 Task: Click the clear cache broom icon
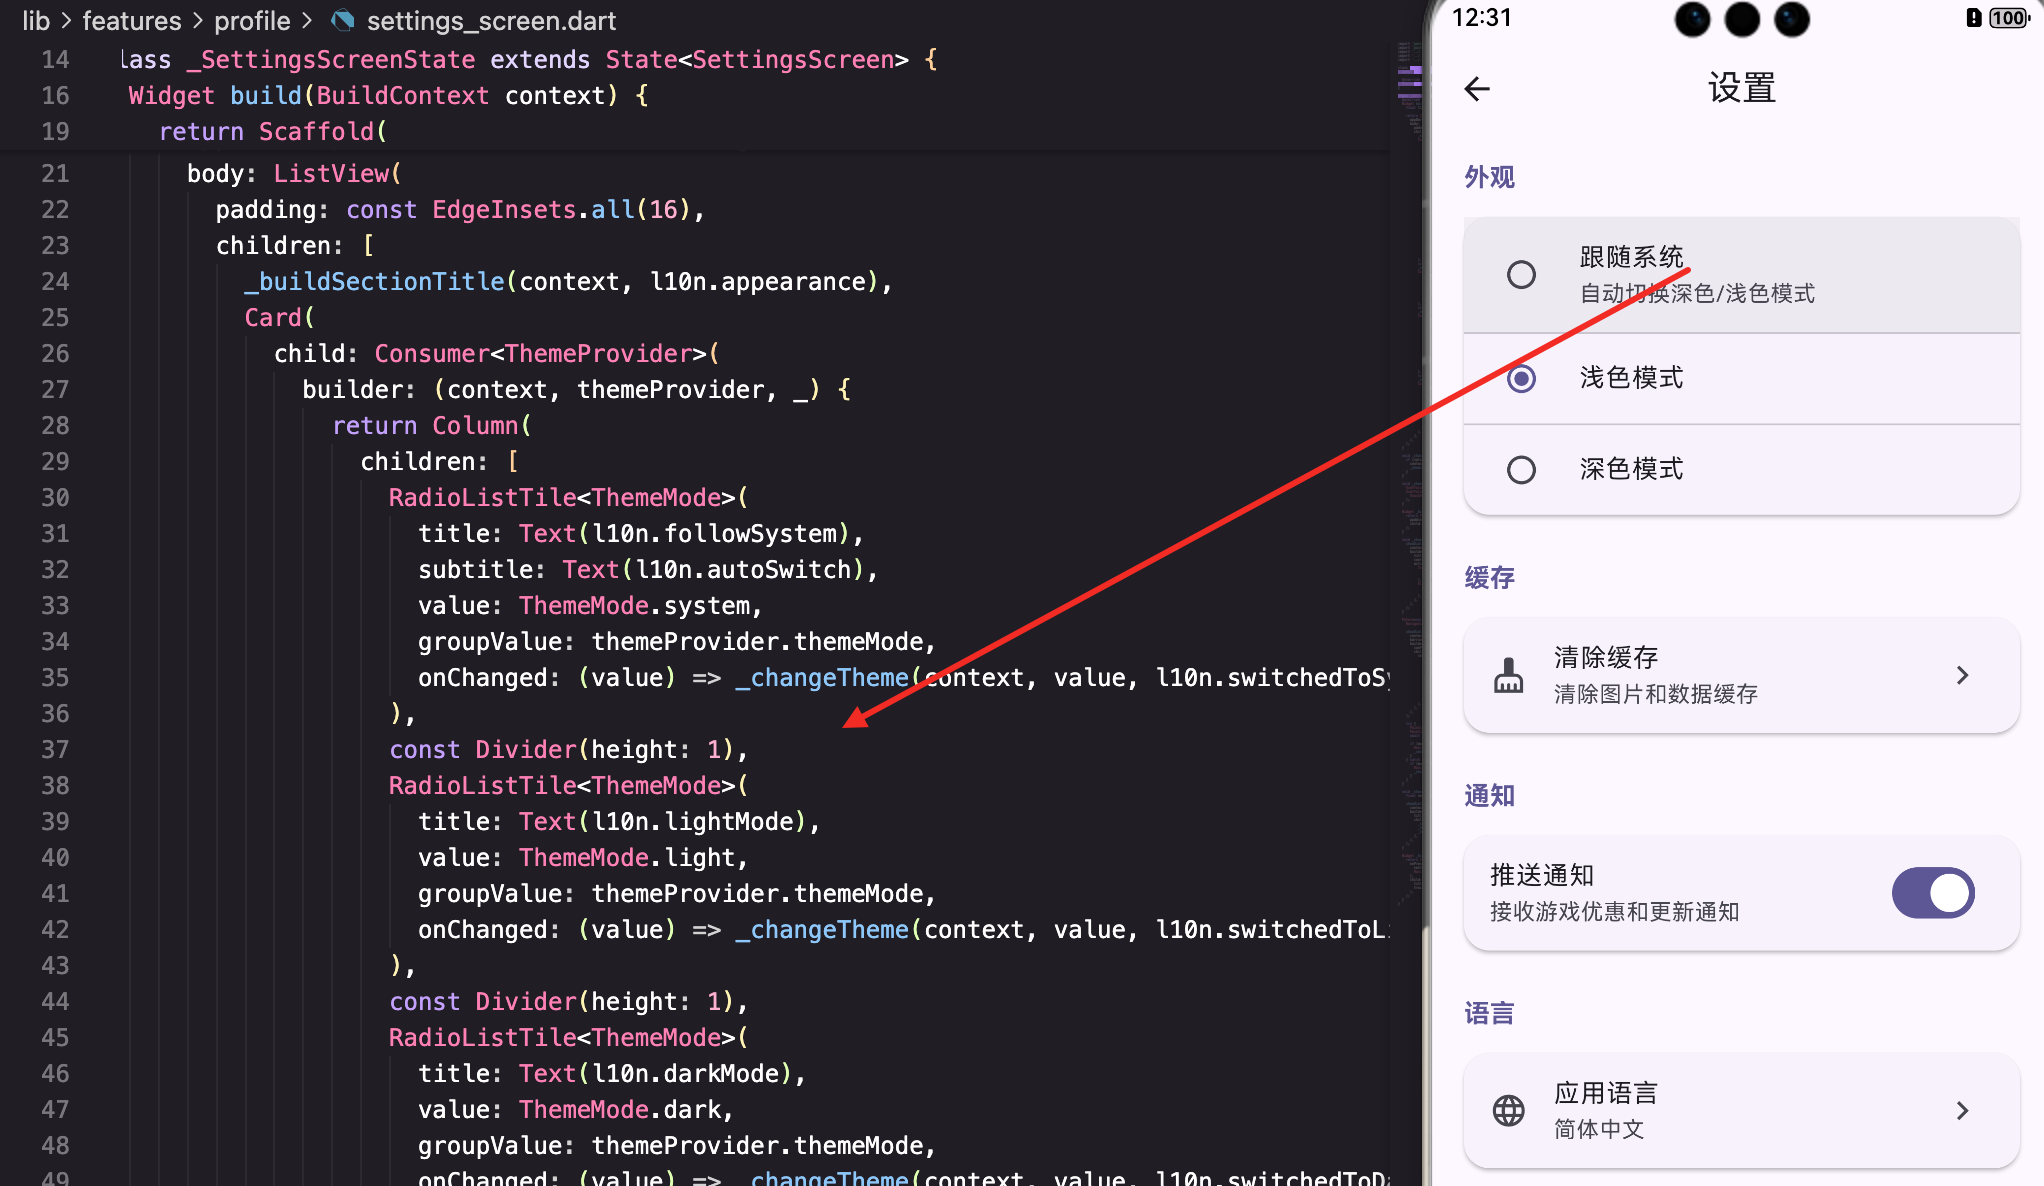pos(1508,676)
